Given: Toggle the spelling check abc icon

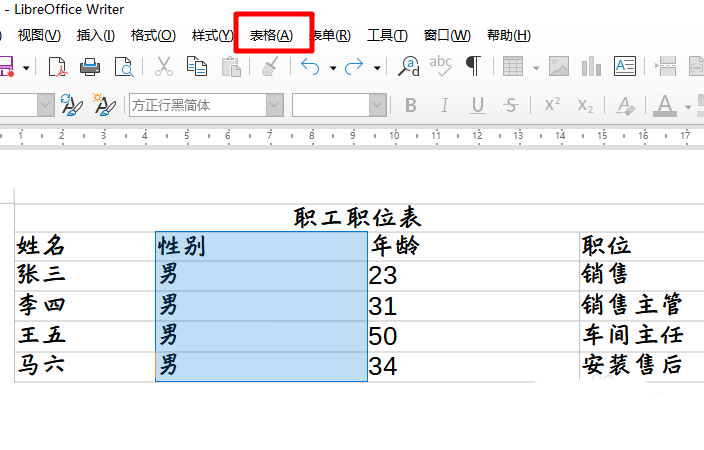Looking at the screenshot, I should coord(440,66).
